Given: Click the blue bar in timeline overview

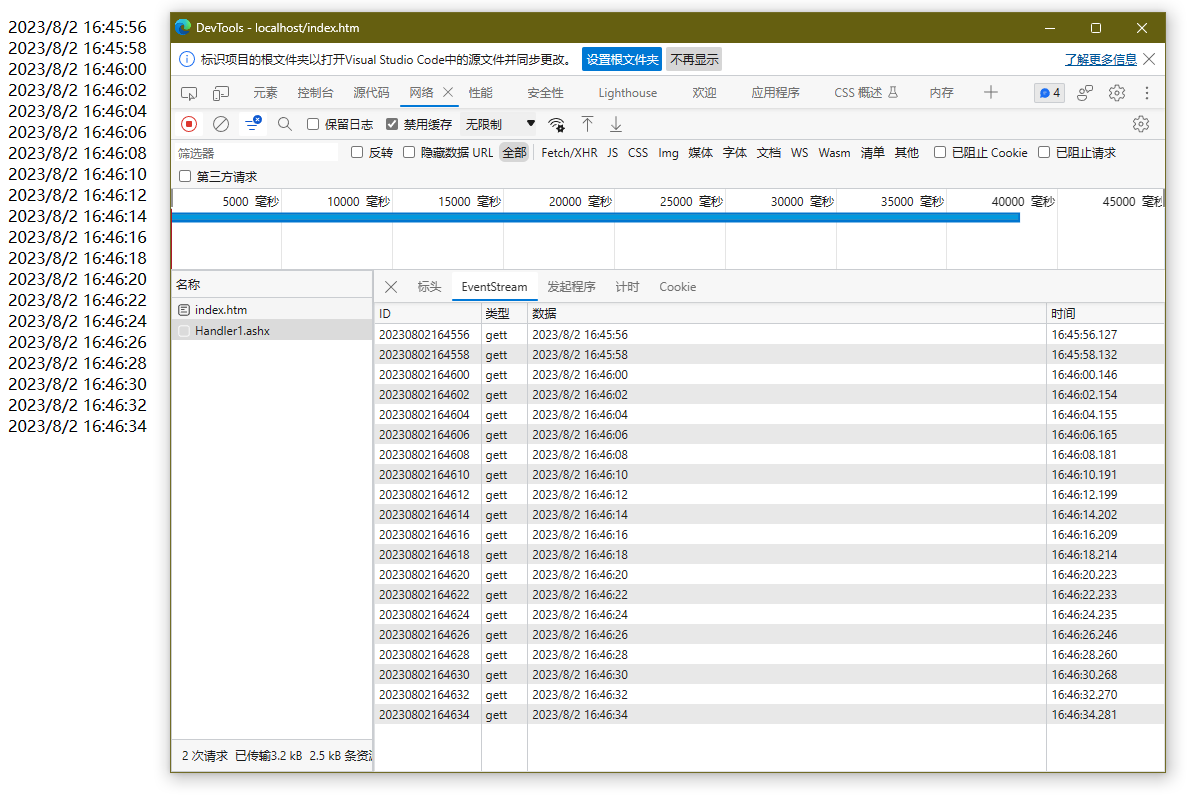Looking at the screenshot, I should [x=596, y=217].
